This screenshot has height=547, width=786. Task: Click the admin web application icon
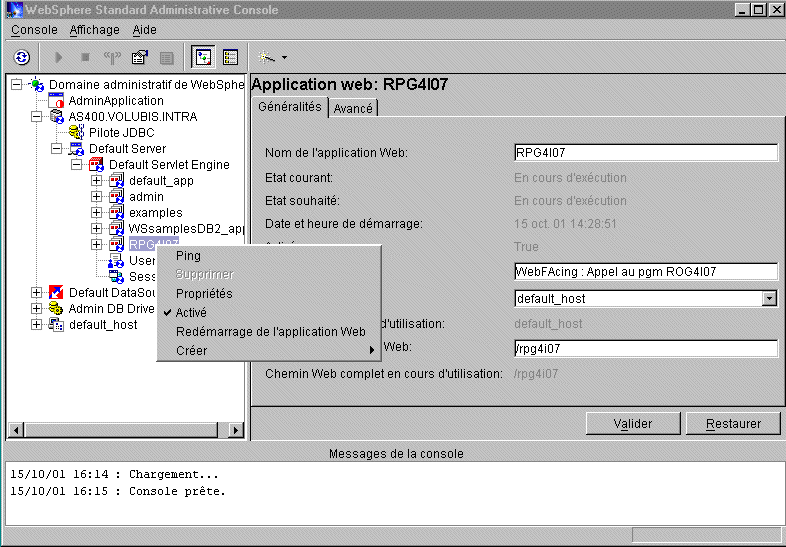point(116,197)
